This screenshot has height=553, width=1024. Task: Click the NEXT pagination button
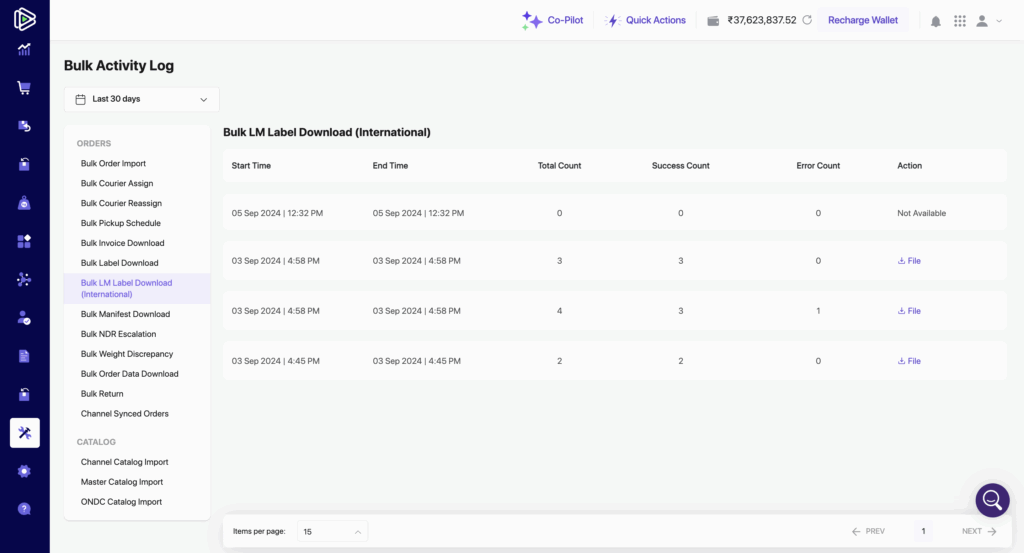pyautogui.click(x=978, y=532)
